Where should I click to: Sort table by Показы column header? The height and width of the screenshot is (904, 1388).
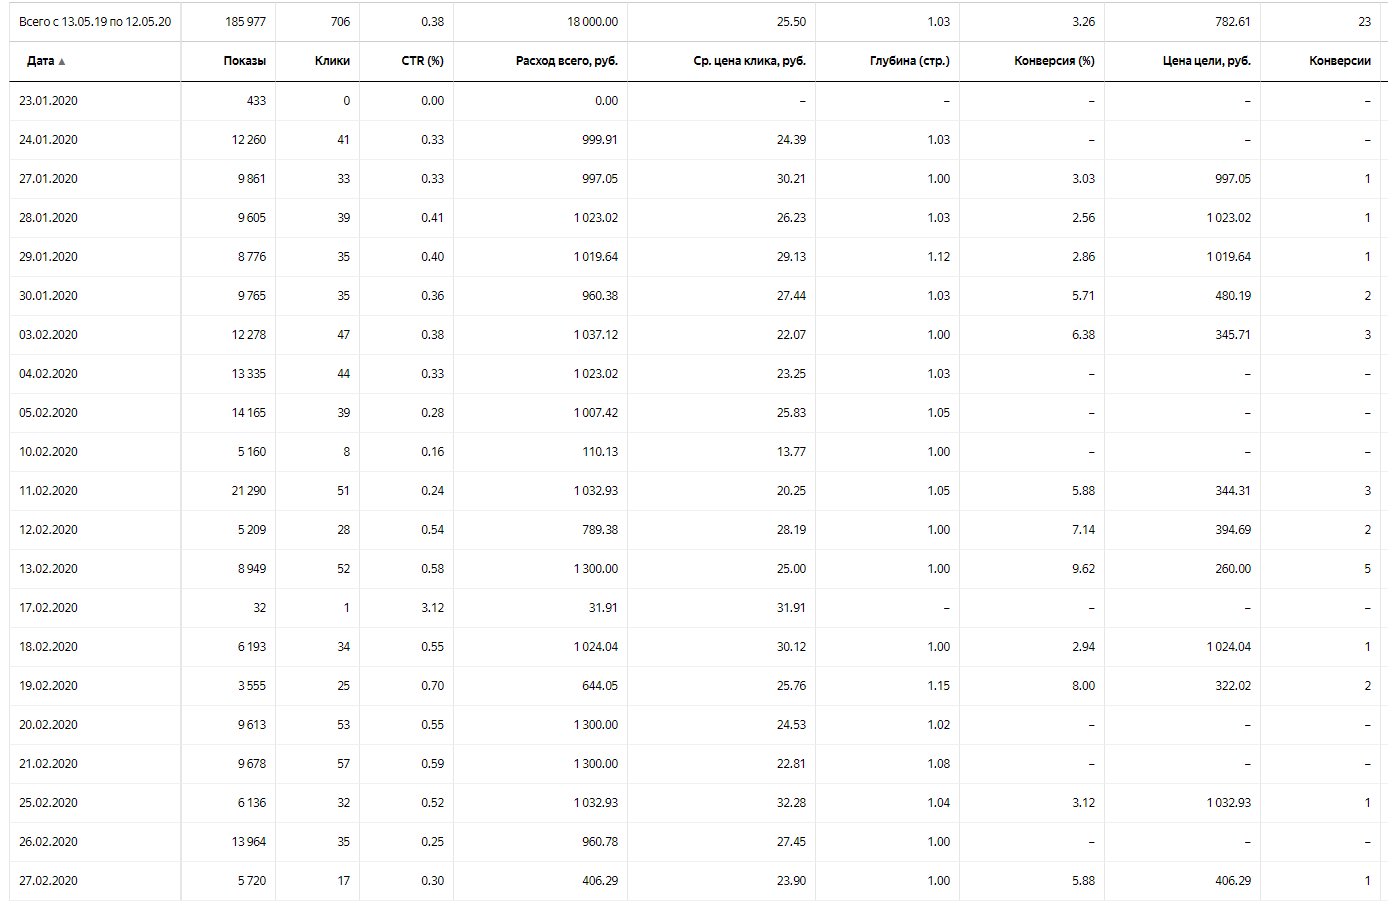pos(245,61)
